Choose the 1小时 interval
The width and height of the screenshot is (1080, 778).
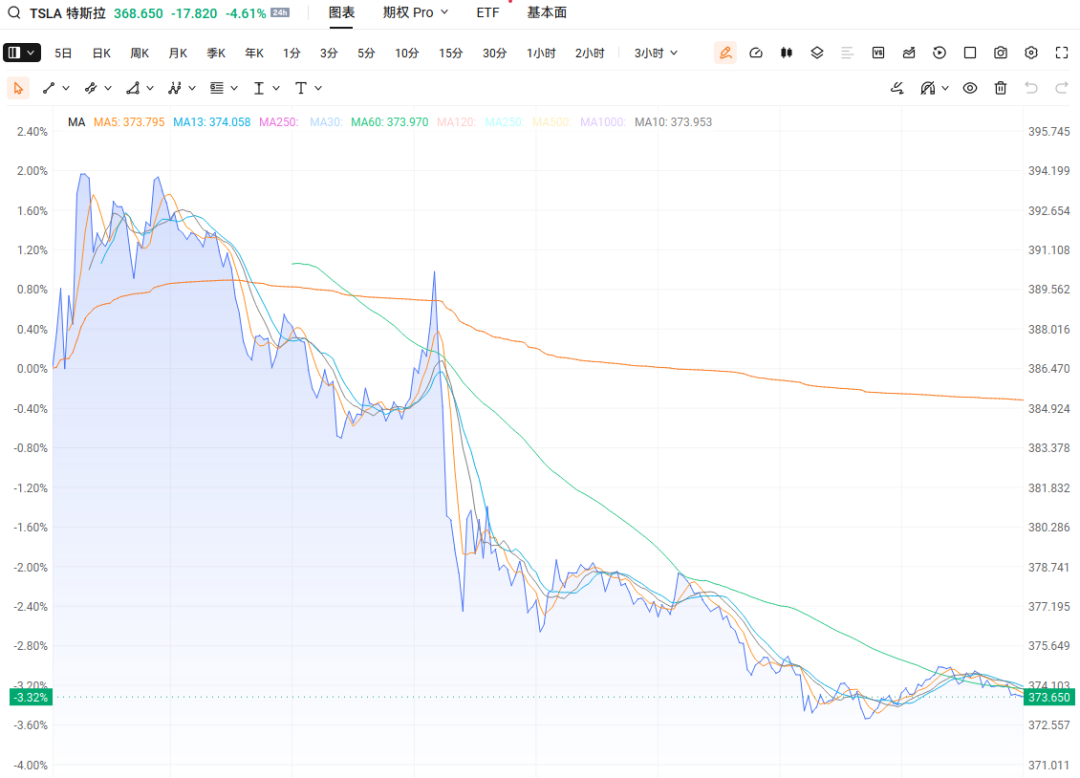click(541, 53)
